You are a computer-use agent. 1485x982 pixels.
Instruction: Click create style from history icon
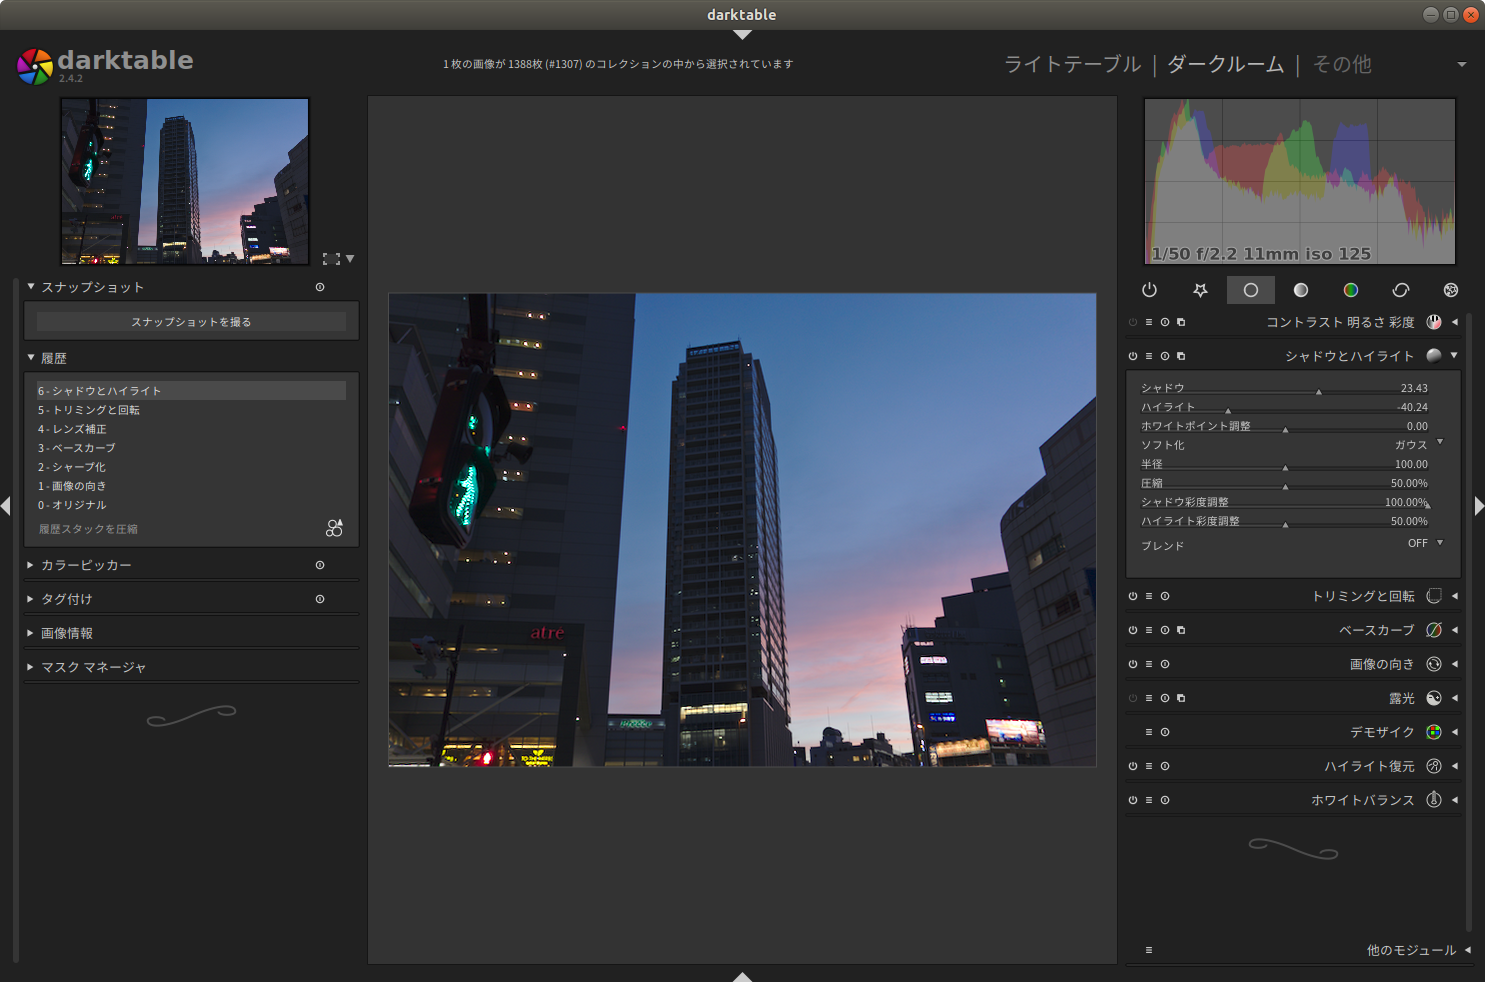[334, 528]
